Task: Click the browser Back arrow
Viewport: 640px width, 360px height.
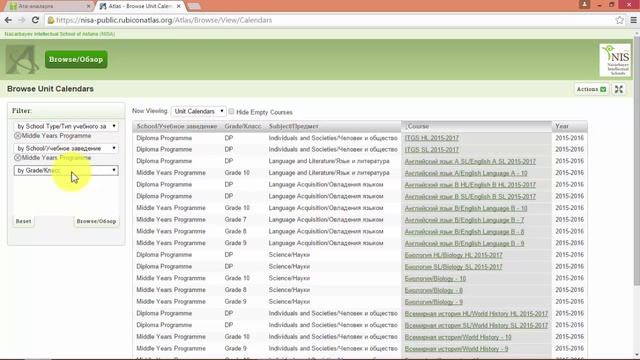Action: 8,20
